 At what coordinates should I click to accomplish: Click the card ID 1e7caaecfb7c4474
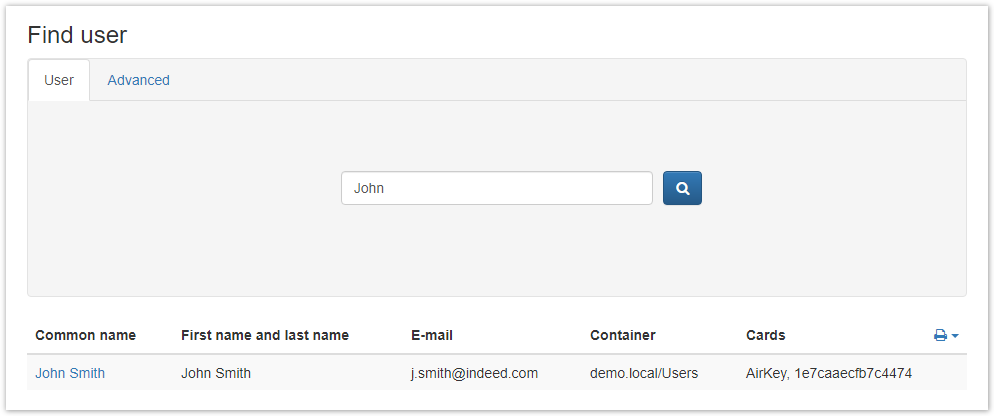pos(854,373)
